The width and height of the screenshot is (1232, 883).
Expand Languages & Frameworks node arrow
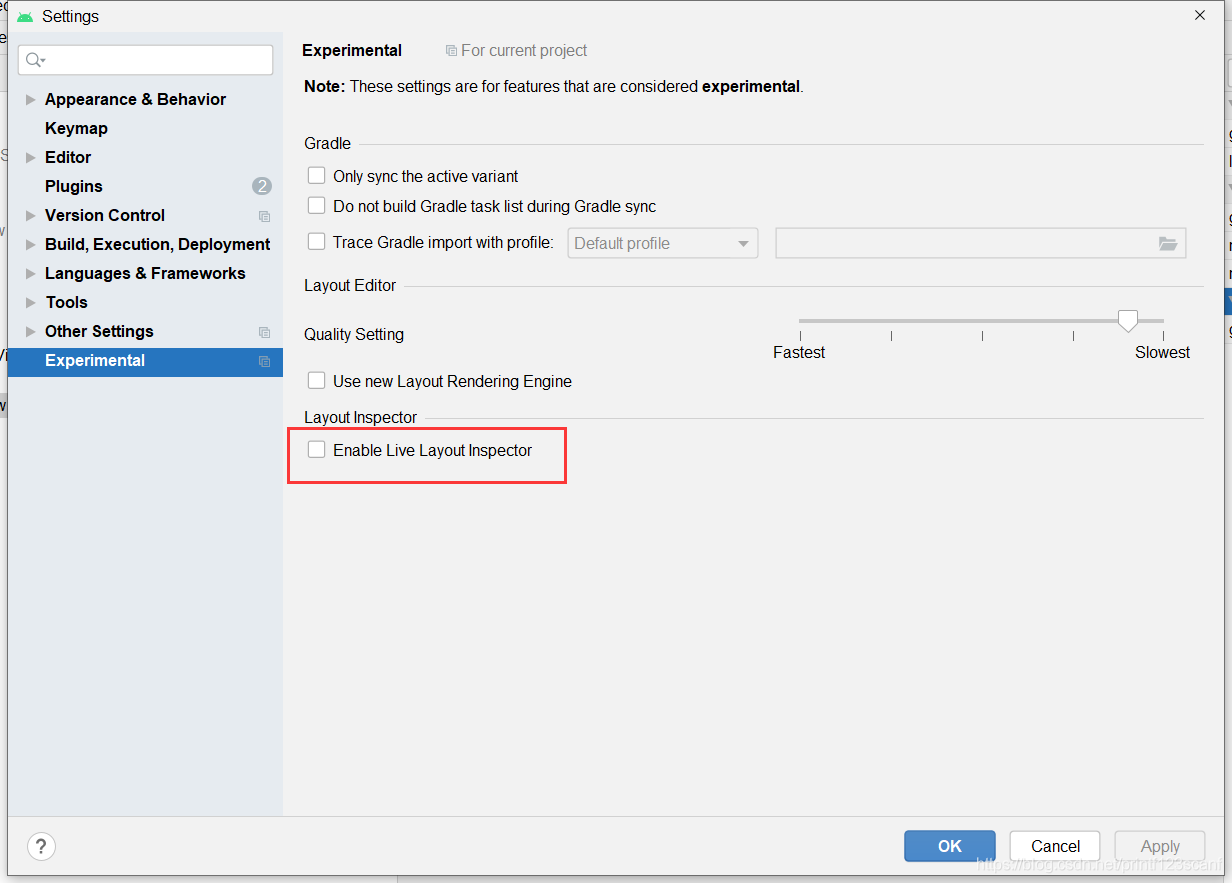pyautogui.click(x=31, y=273)
